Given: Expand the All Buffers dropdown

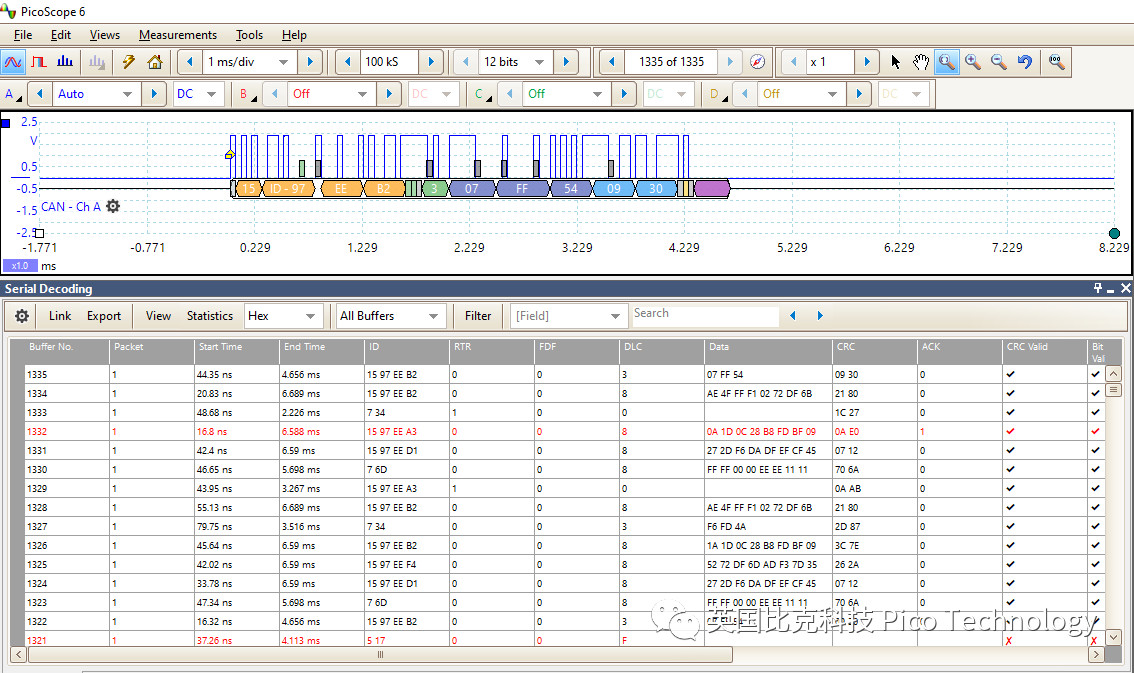Looking at the screenshot, I should point(433,316).
